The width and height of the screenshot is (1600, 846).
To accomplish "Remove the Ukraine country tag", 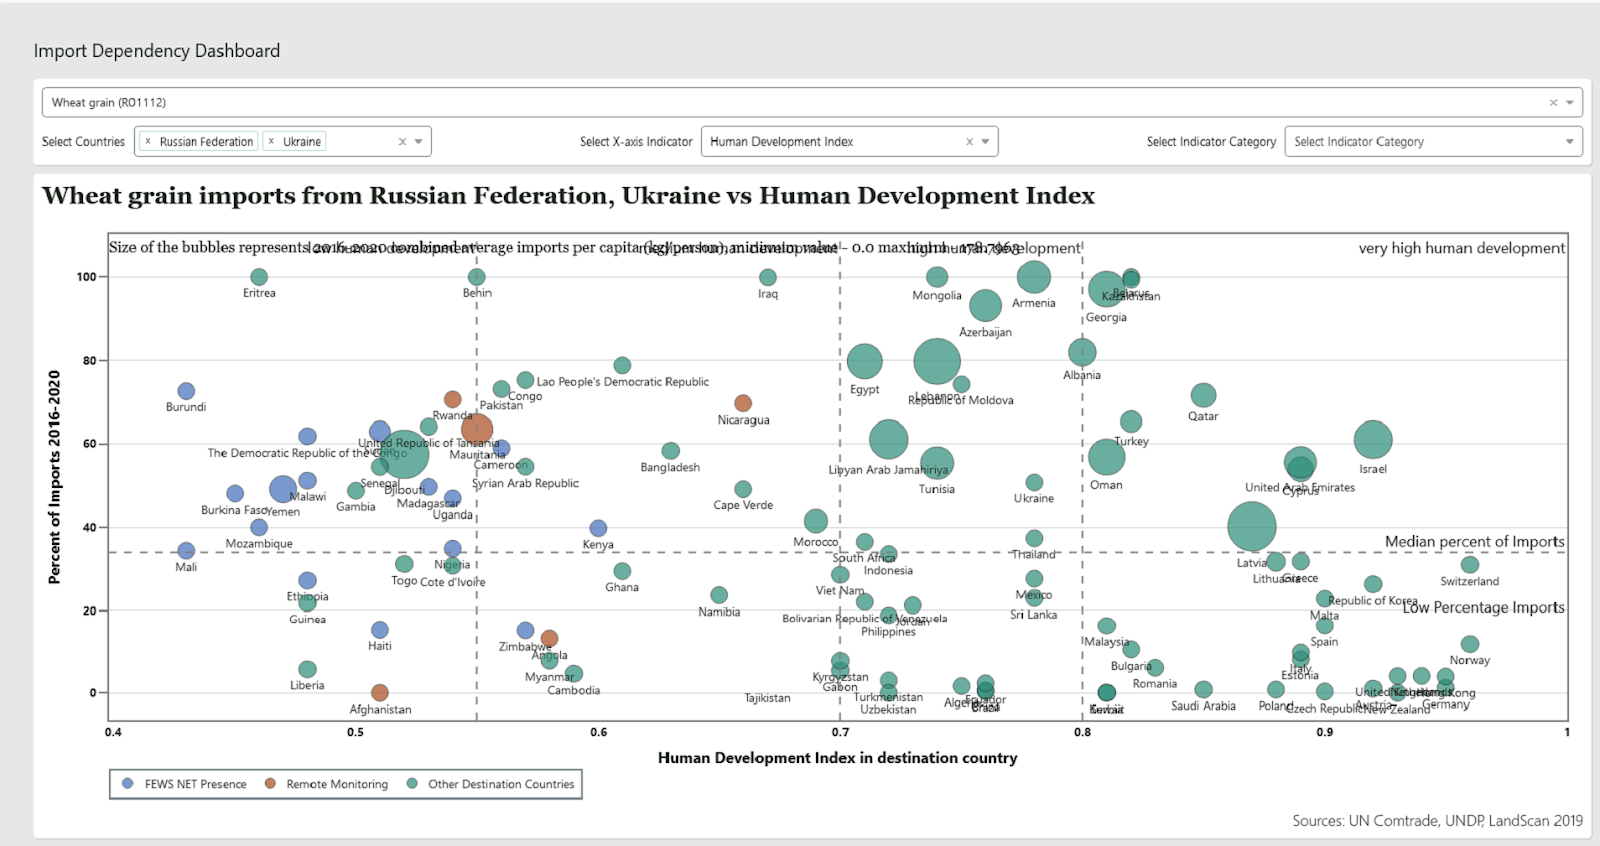I will point(271,142).
